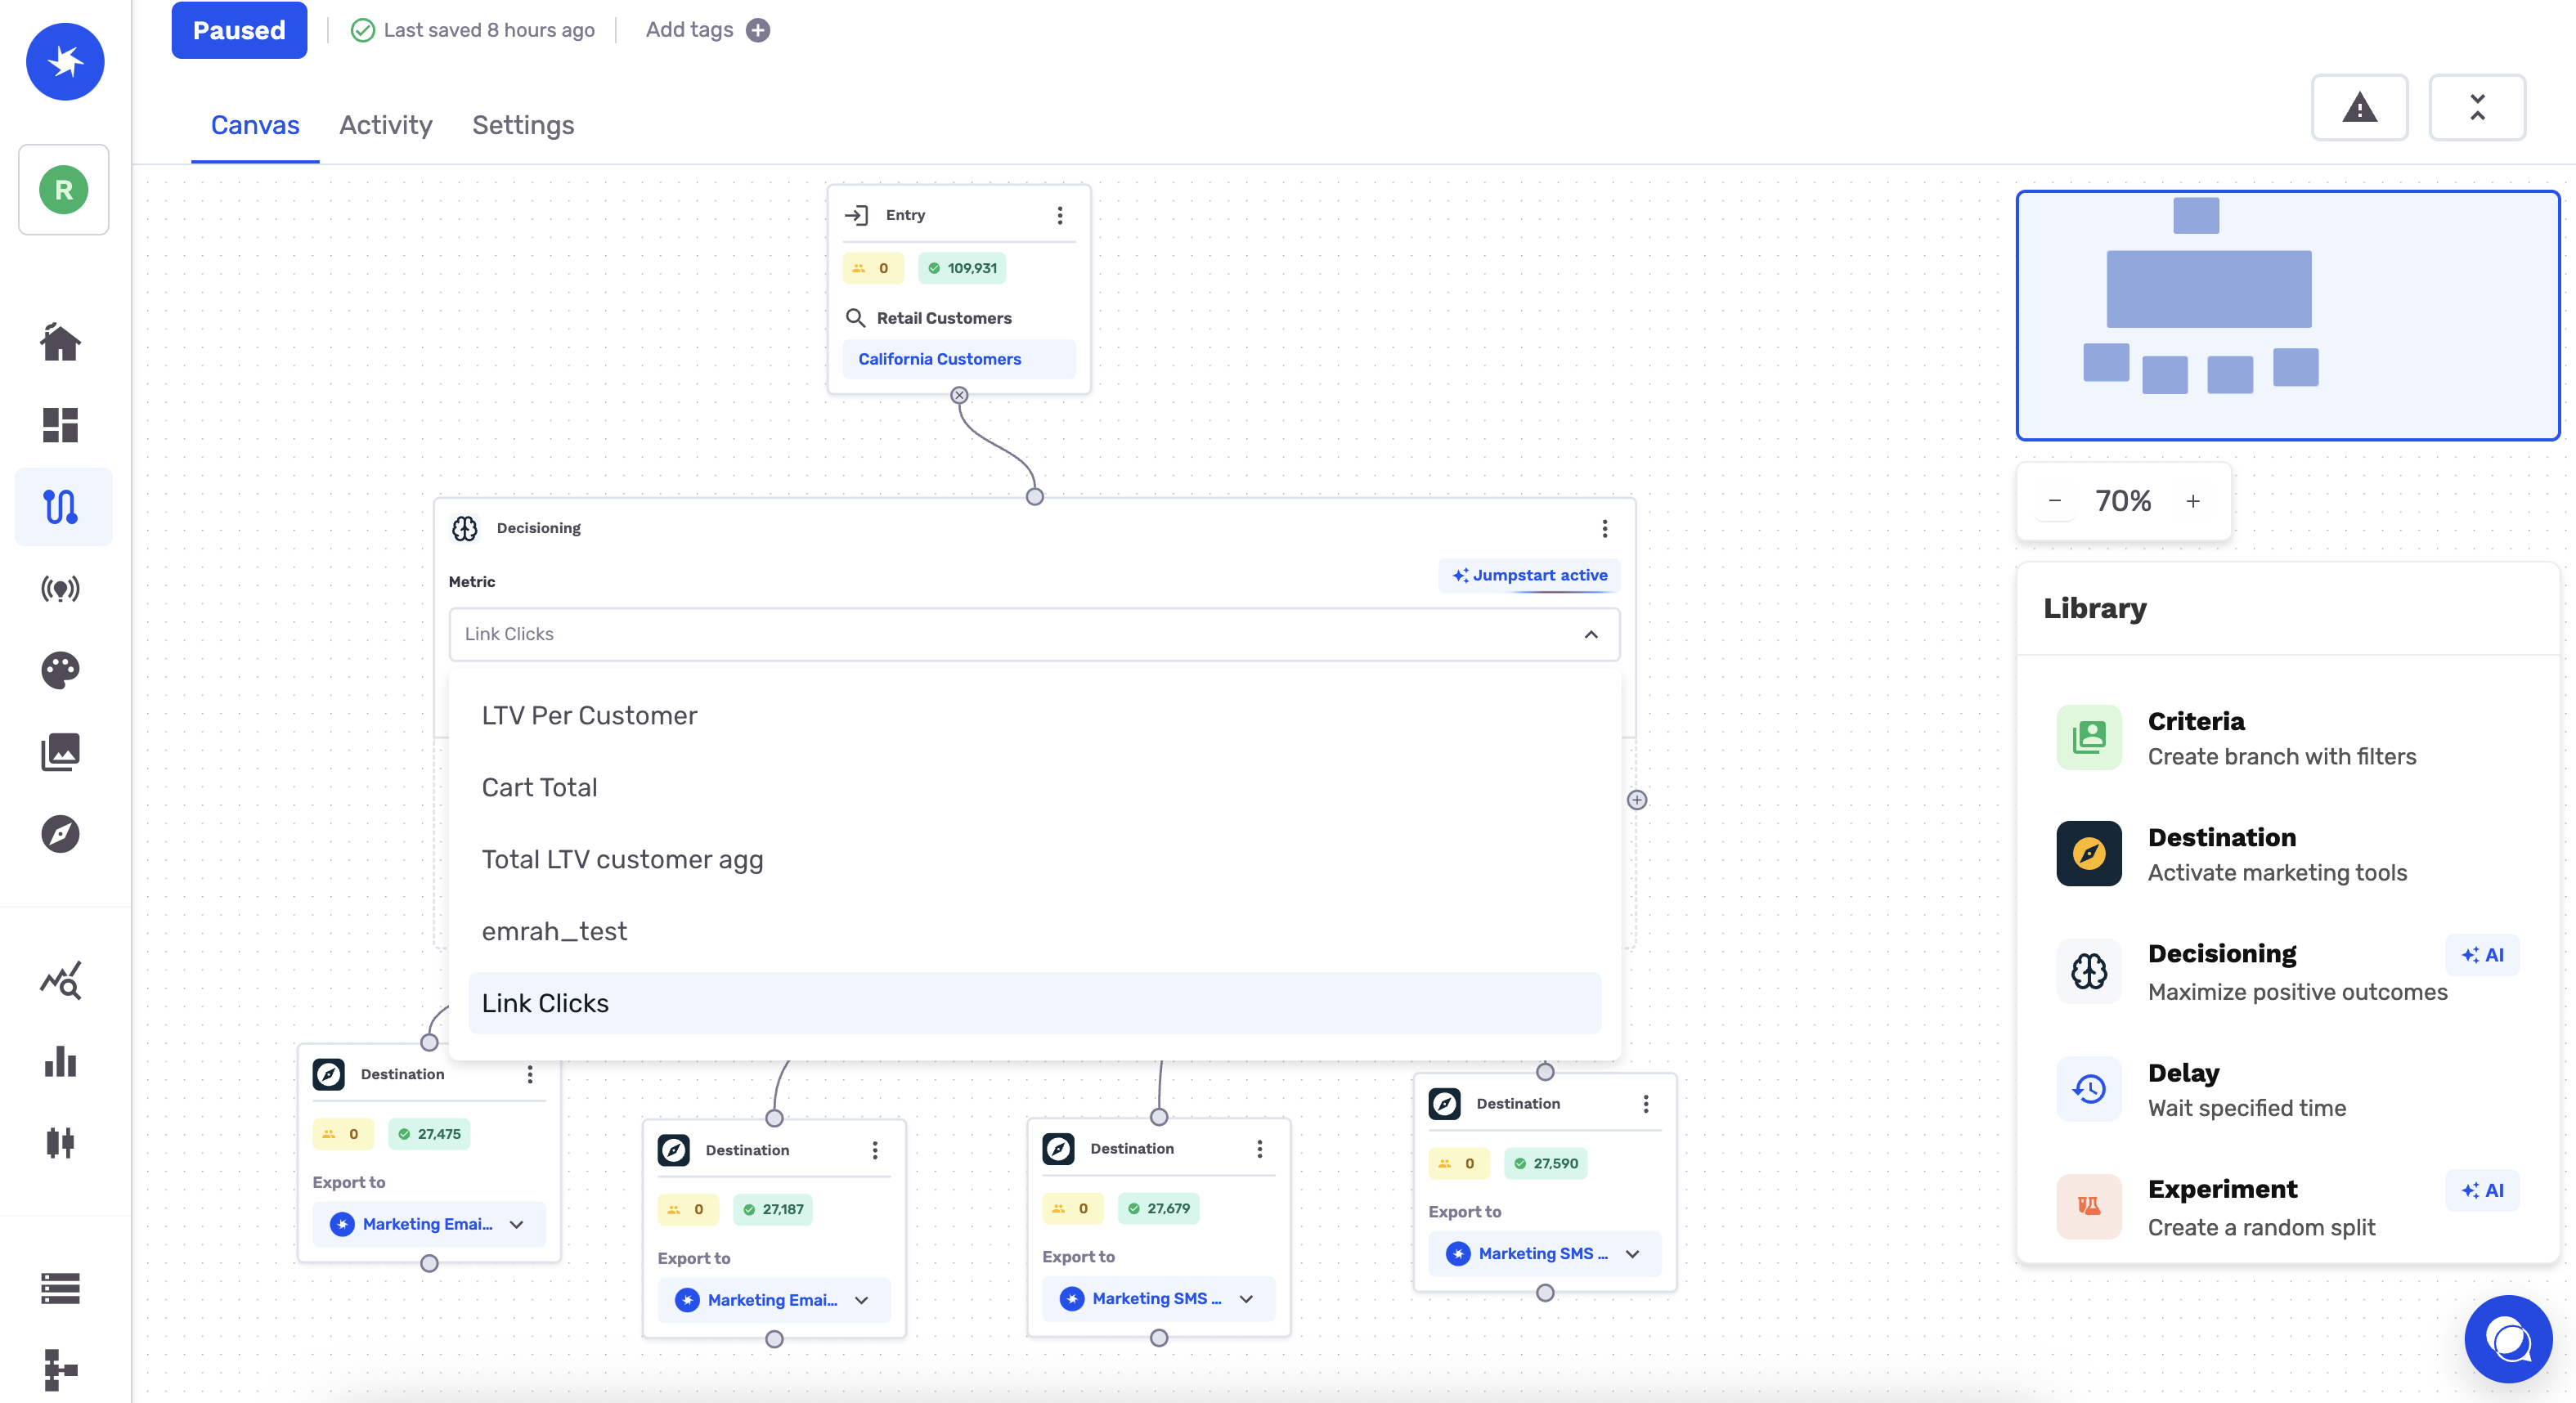Click bottom connector of 27,187 Destination node
The image size is (2576, 1403).
[x=774, y=1339]
